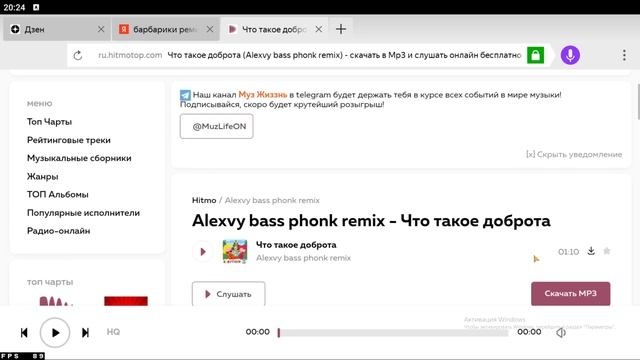Close the Что такое добро tab
The image size is (640, 360).
tap(318, 29)
